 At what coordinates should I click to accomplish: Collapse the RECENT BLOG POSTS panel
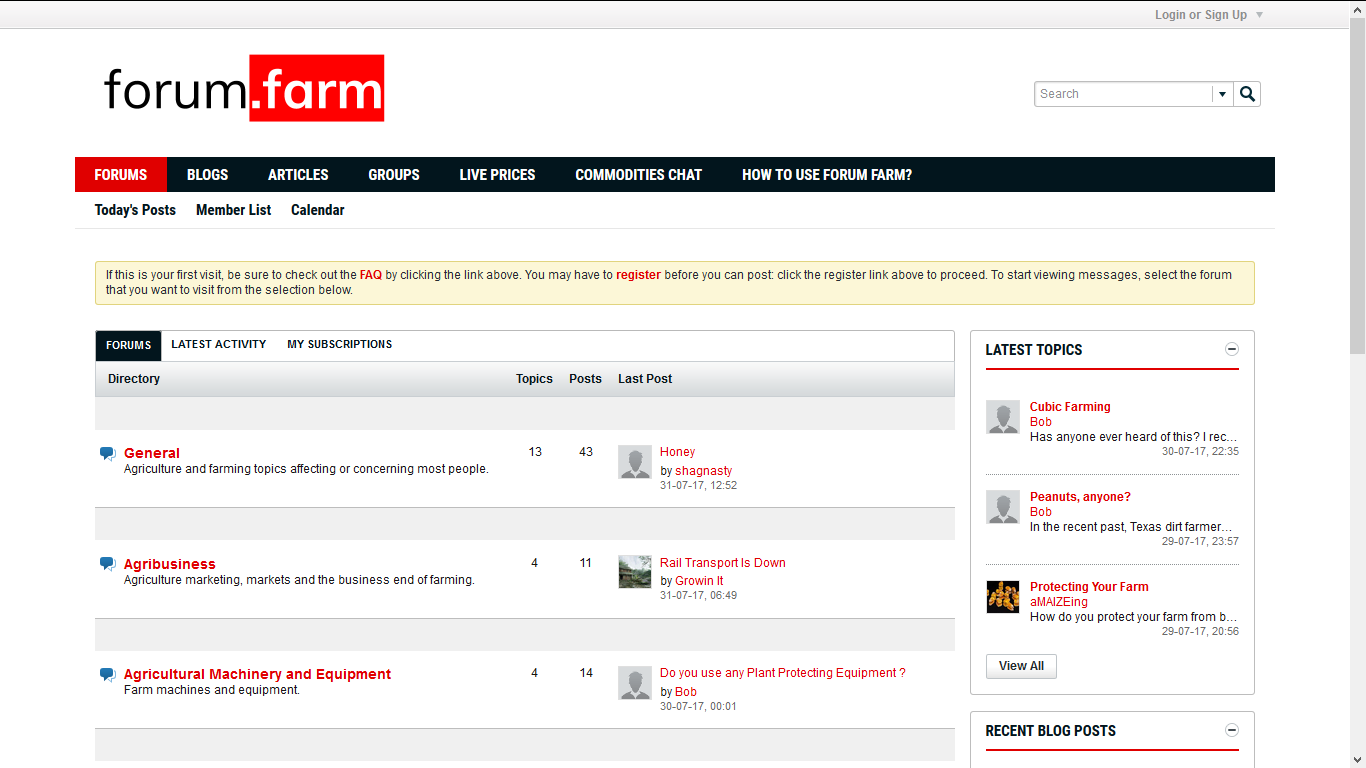click(x=1232, y=730)
